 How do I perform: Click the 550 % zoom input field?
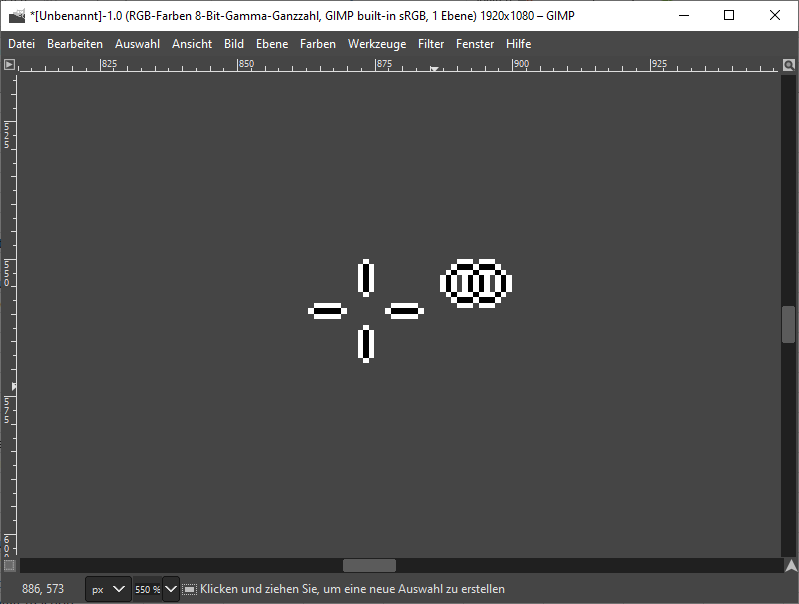coord(147,589)
